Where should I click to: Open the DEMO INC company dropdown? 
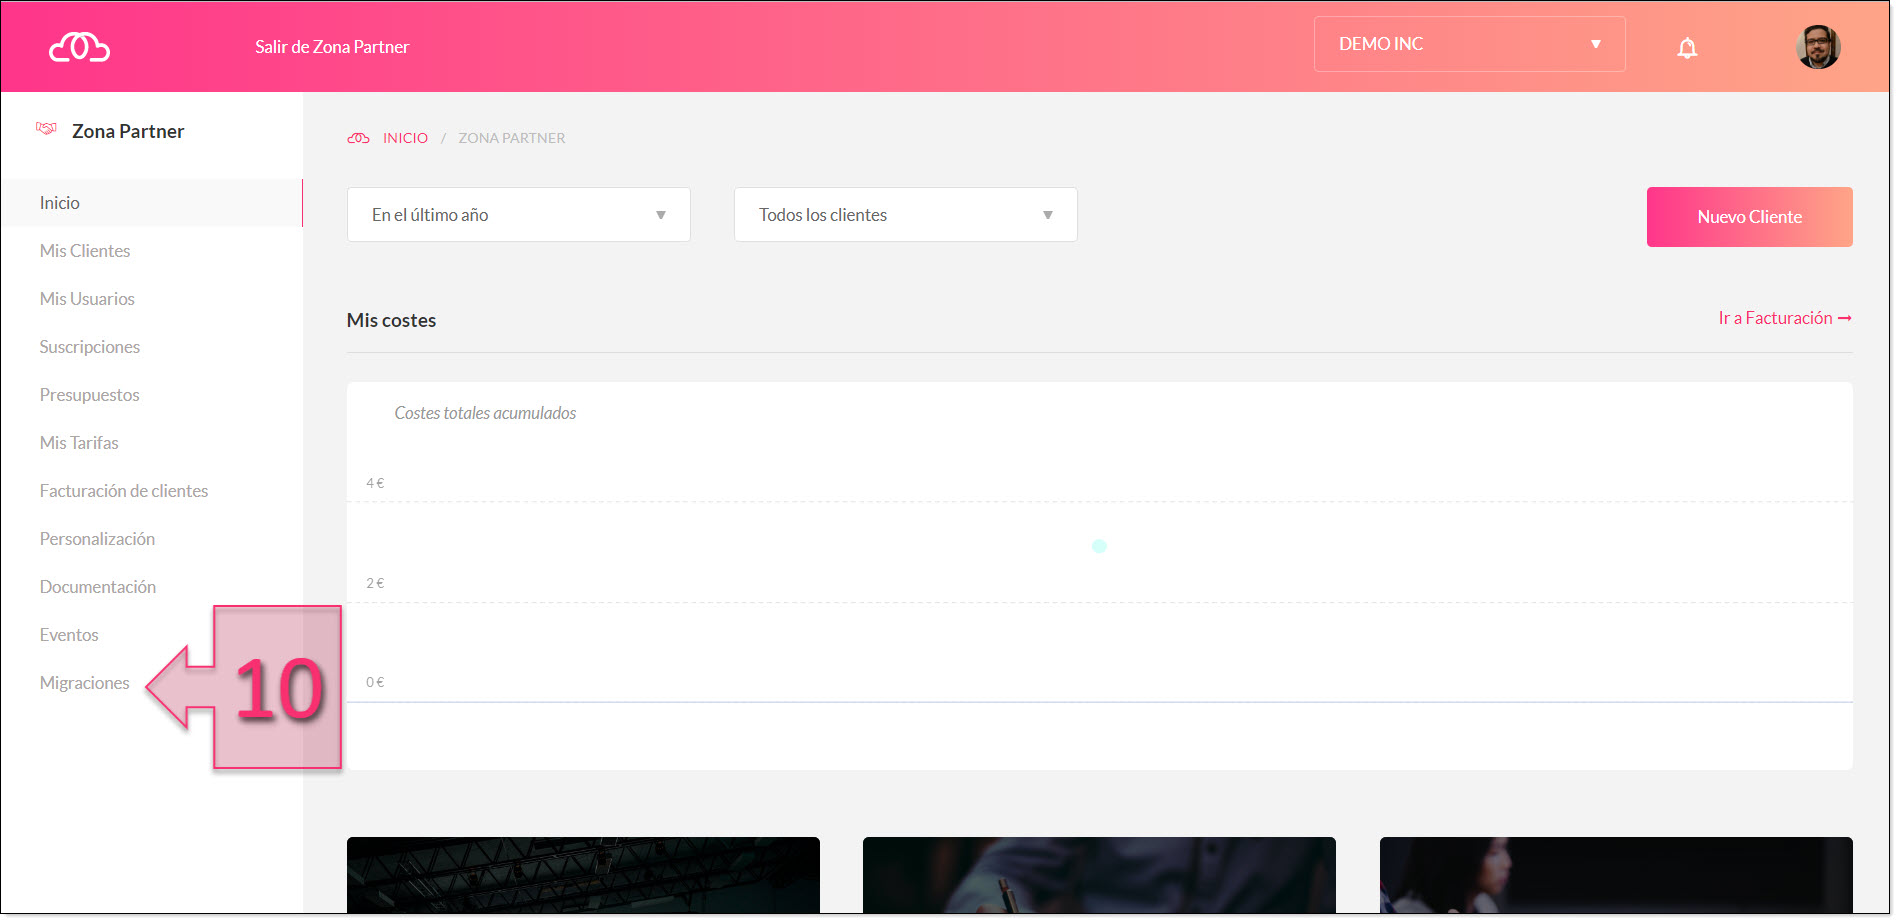(1469, 44)
